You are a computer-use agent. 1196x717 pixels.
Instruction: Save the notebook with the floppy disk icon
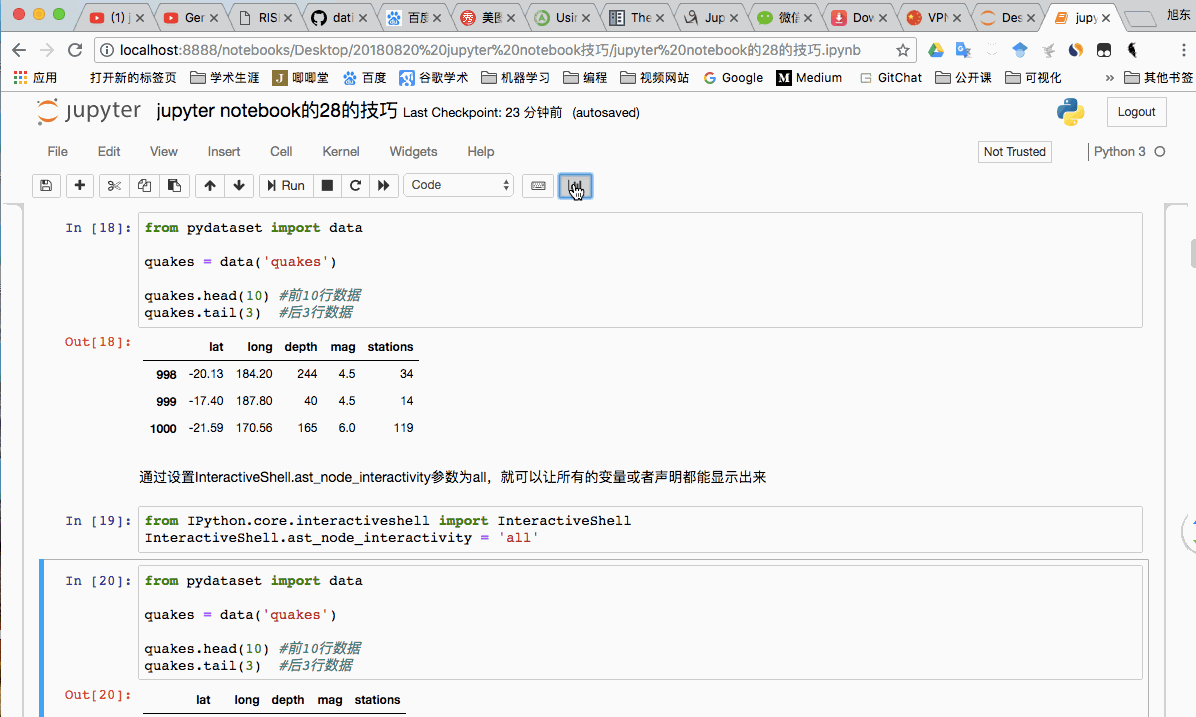pyautogui.click(x=46, y=185)
